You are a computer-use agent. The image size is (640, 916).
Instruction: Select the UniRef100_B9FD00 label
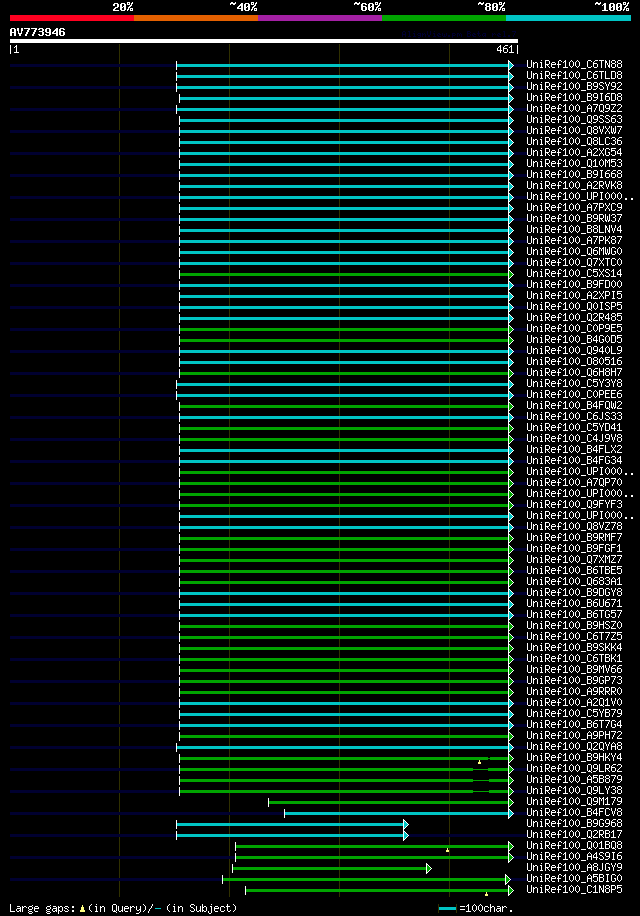pos(574,284)
